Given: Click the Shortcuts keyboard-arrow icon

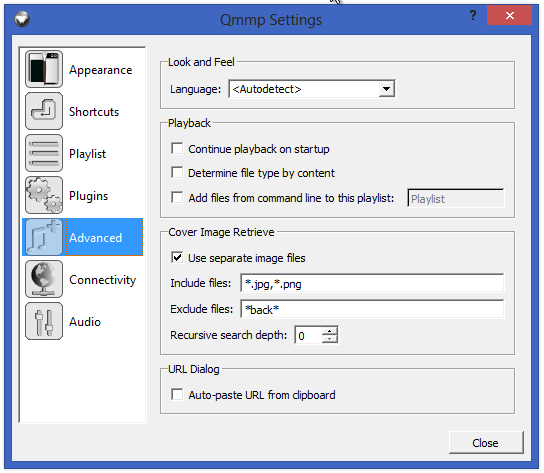Looking at the screenshot, I should click(x=44, y=111).
